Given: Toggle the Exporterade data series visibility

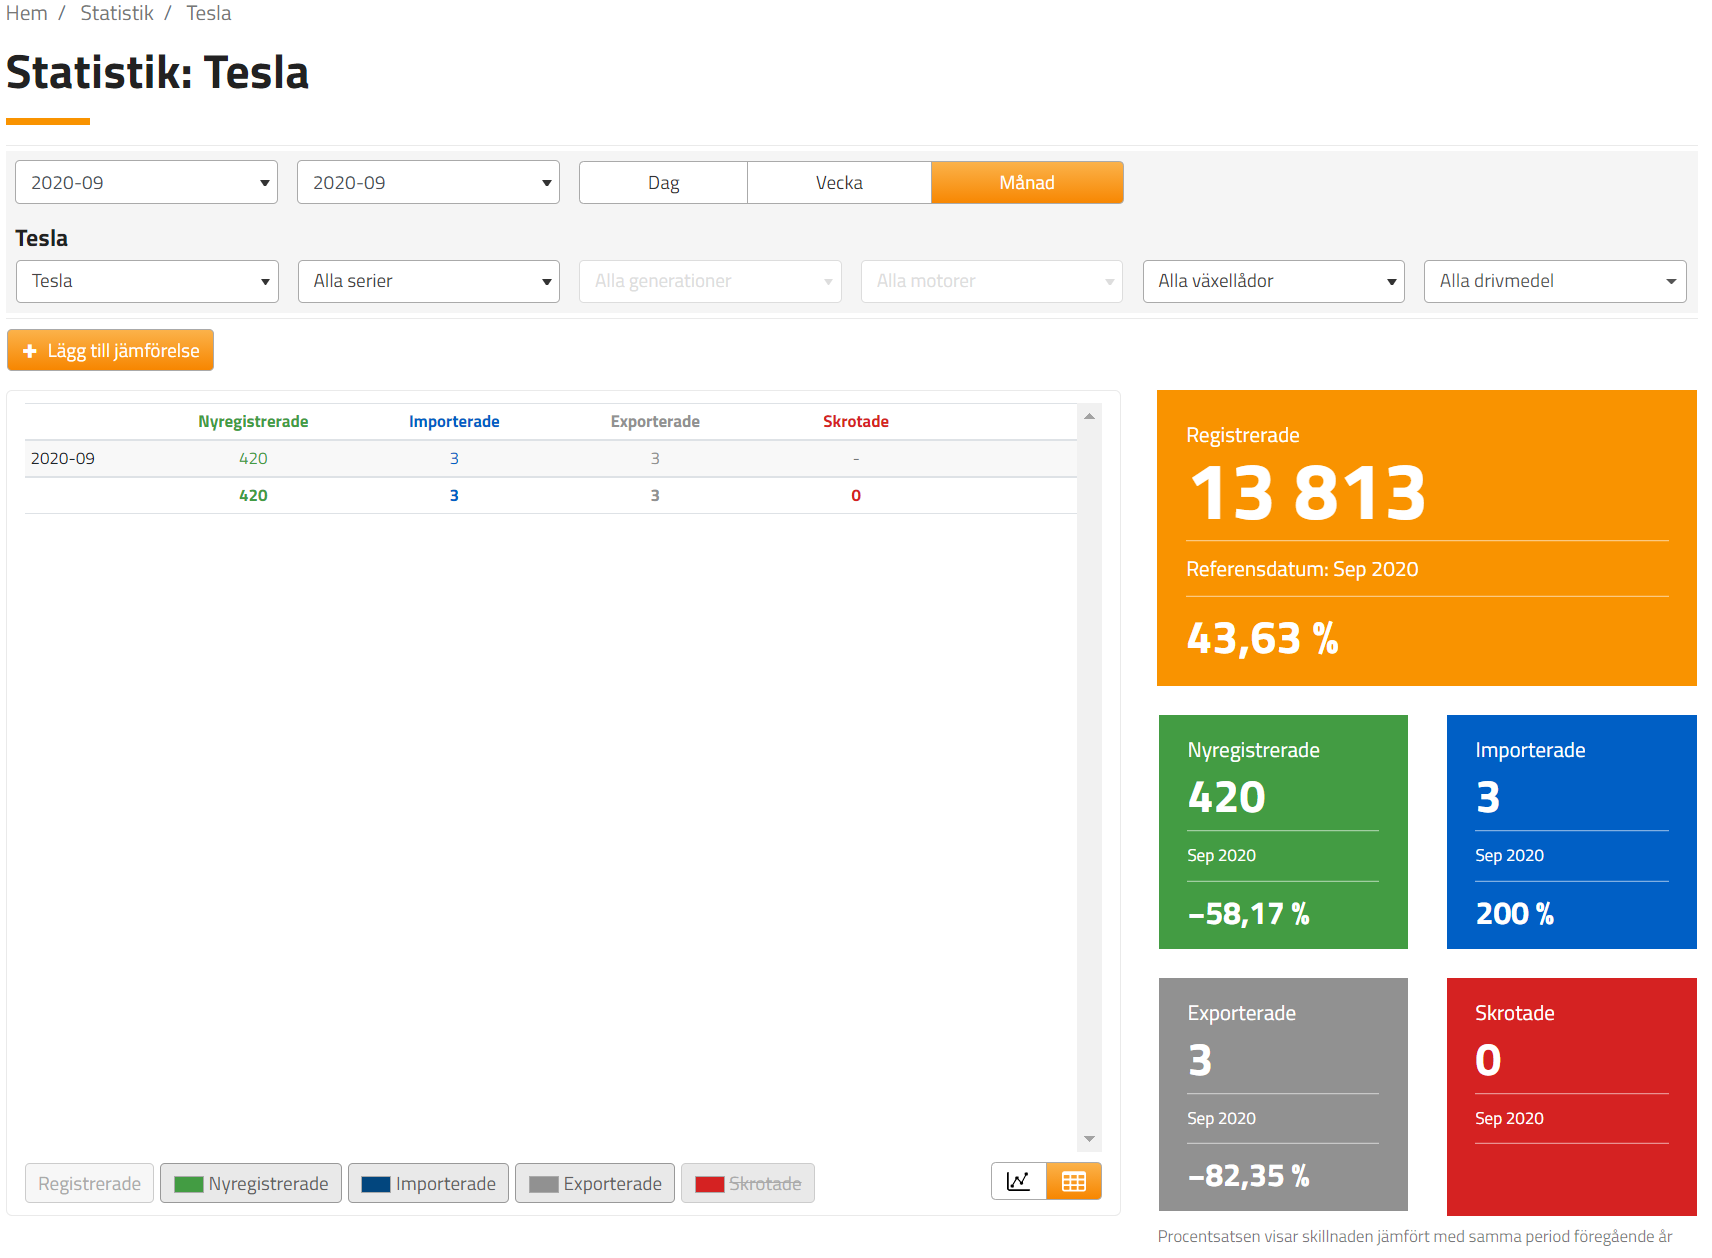Looking at the screenshot, I should point(594,1183).
